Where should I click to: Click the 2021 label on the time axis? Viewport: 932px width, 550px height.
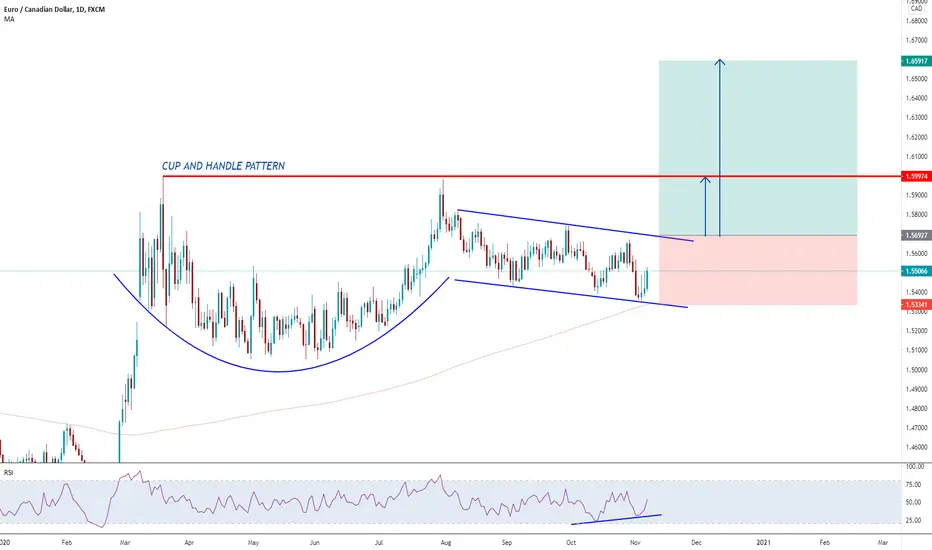tap(763, 542)
